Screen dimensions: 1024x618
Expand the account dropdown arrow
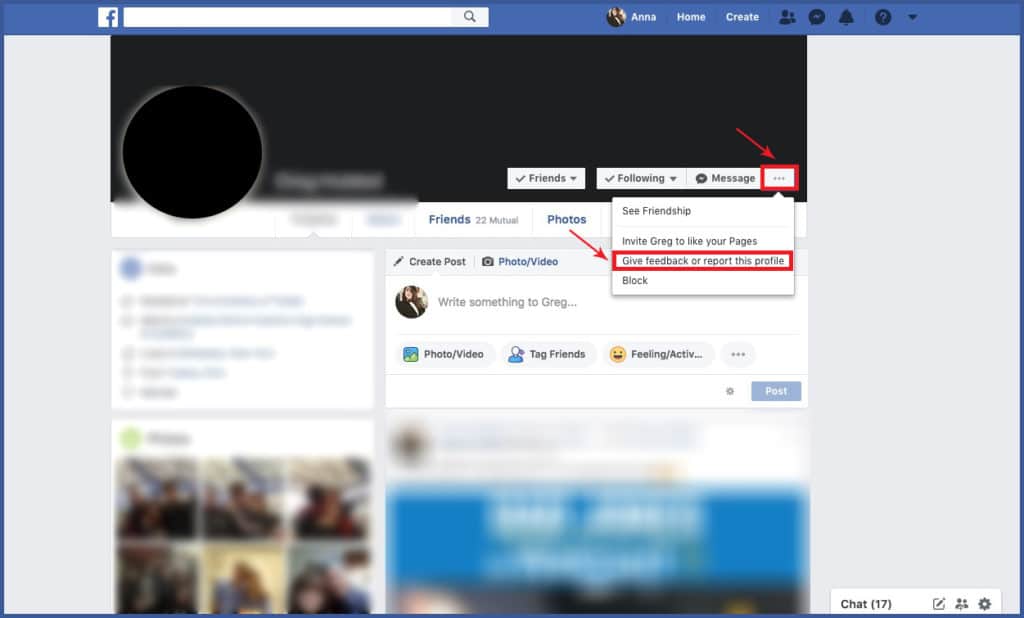click(x=912, y=18)
